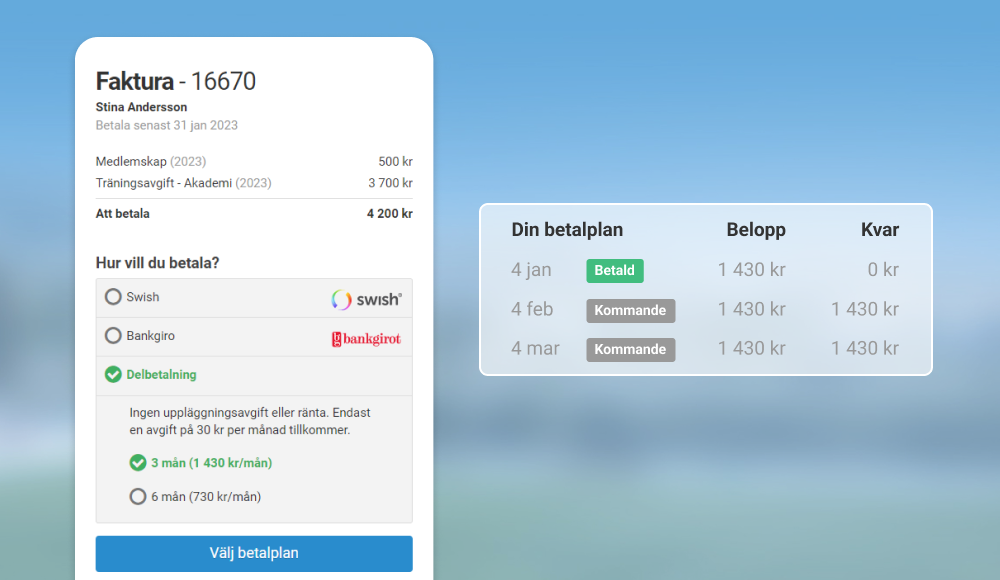Select the Medlemskap (2023) invoice line
Viewport: 1000px width, 580px height.
pyautogui.click(x=151, y=161)
